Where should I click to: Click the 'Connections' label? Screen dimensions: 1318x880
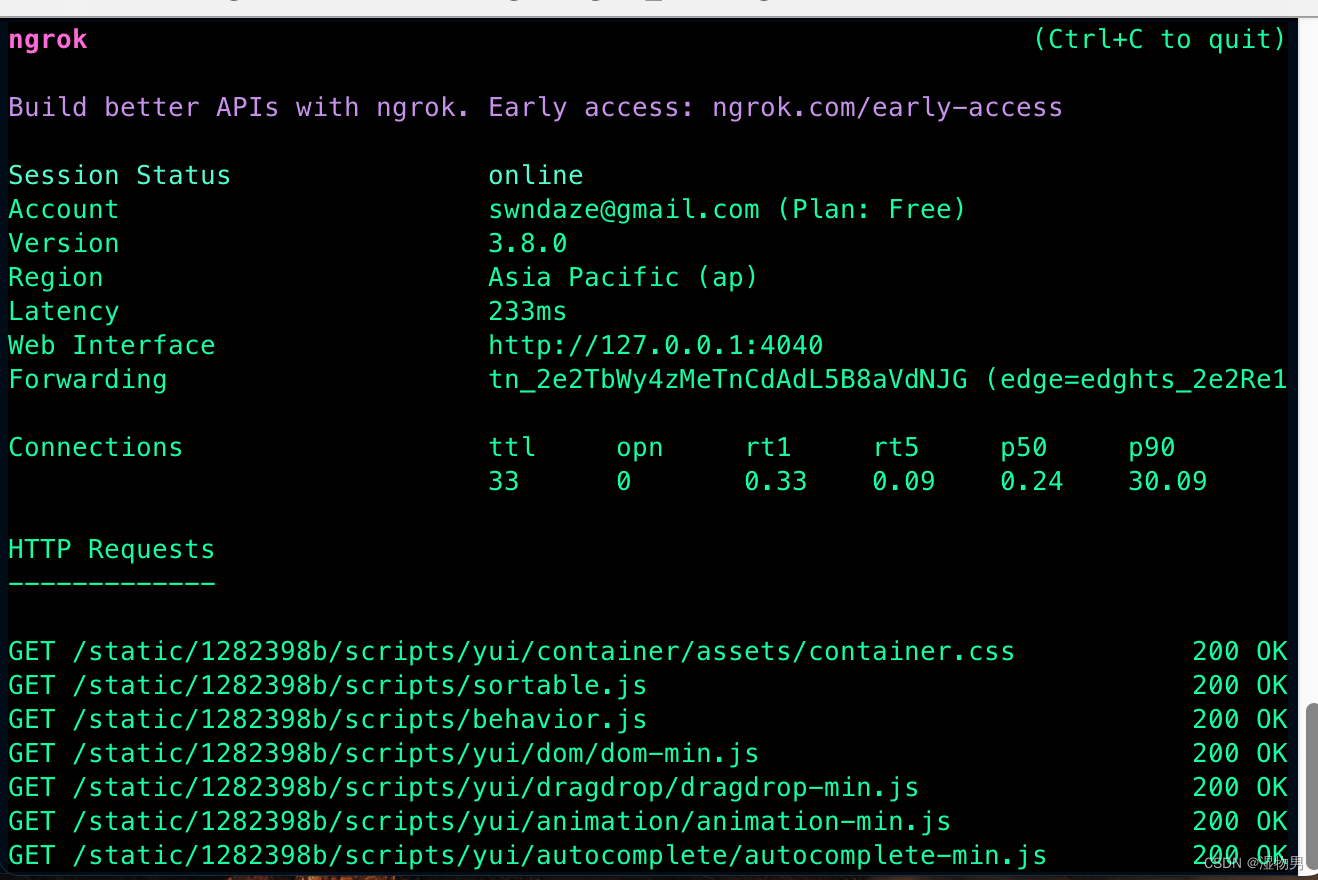[x=96, y=447]
